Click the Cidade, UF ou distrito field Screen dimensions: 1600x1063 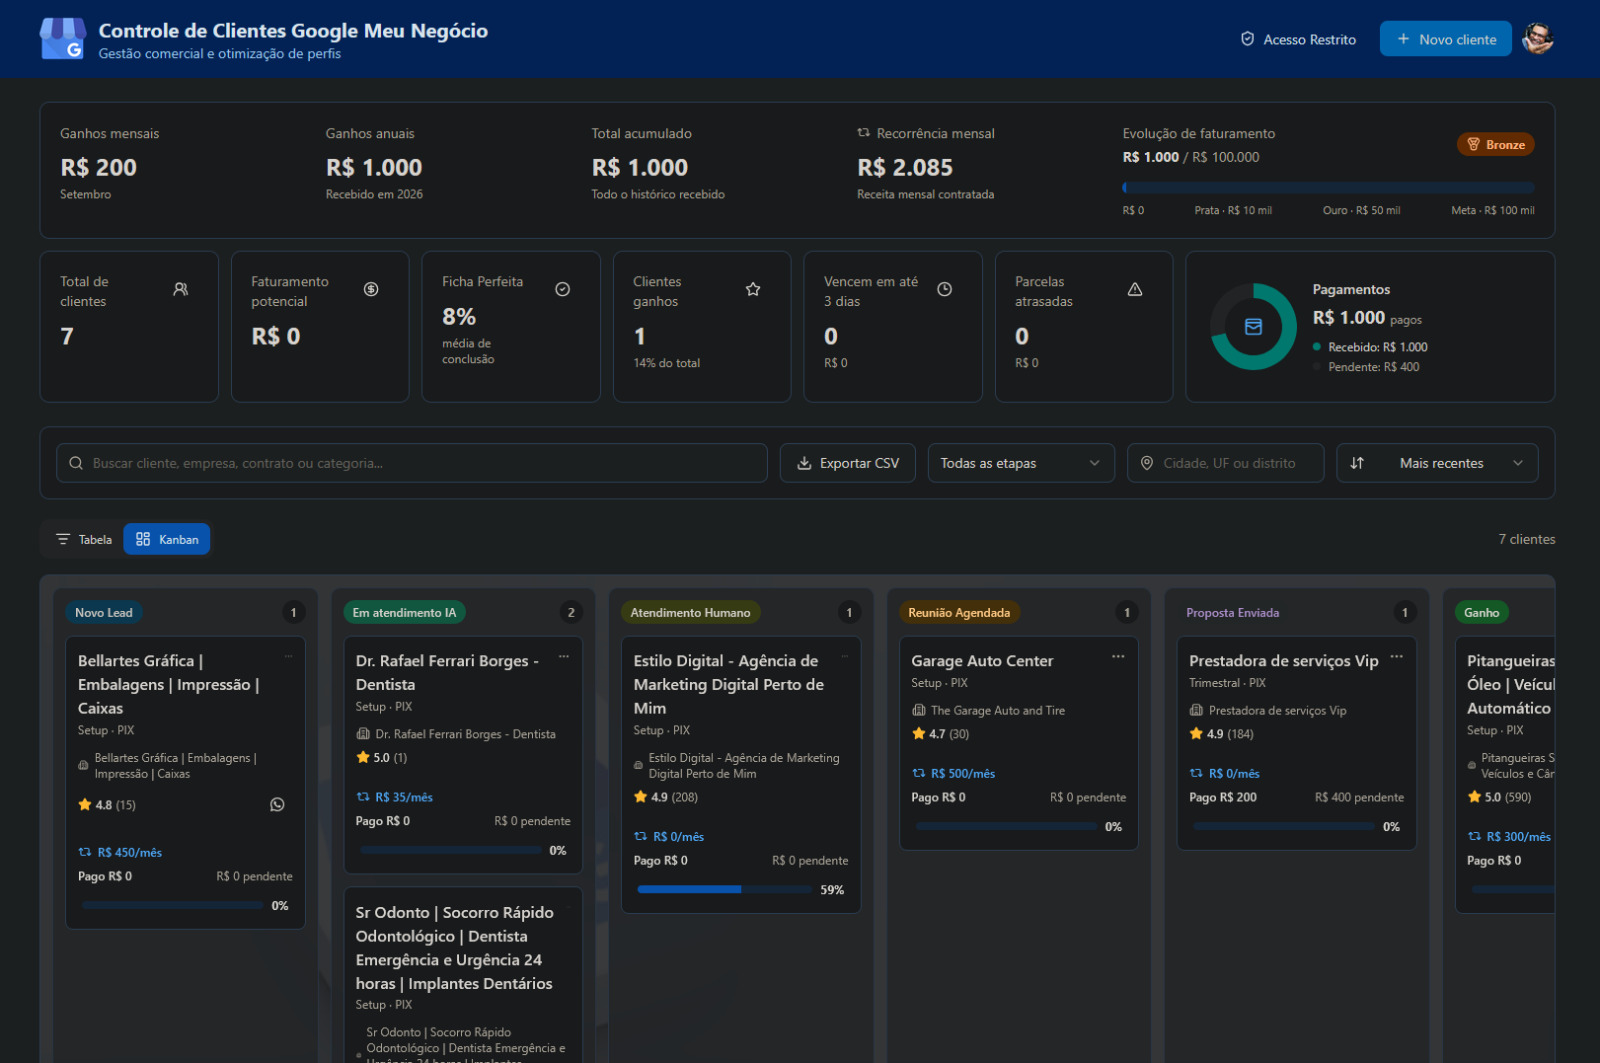(x=1226, y=463)
